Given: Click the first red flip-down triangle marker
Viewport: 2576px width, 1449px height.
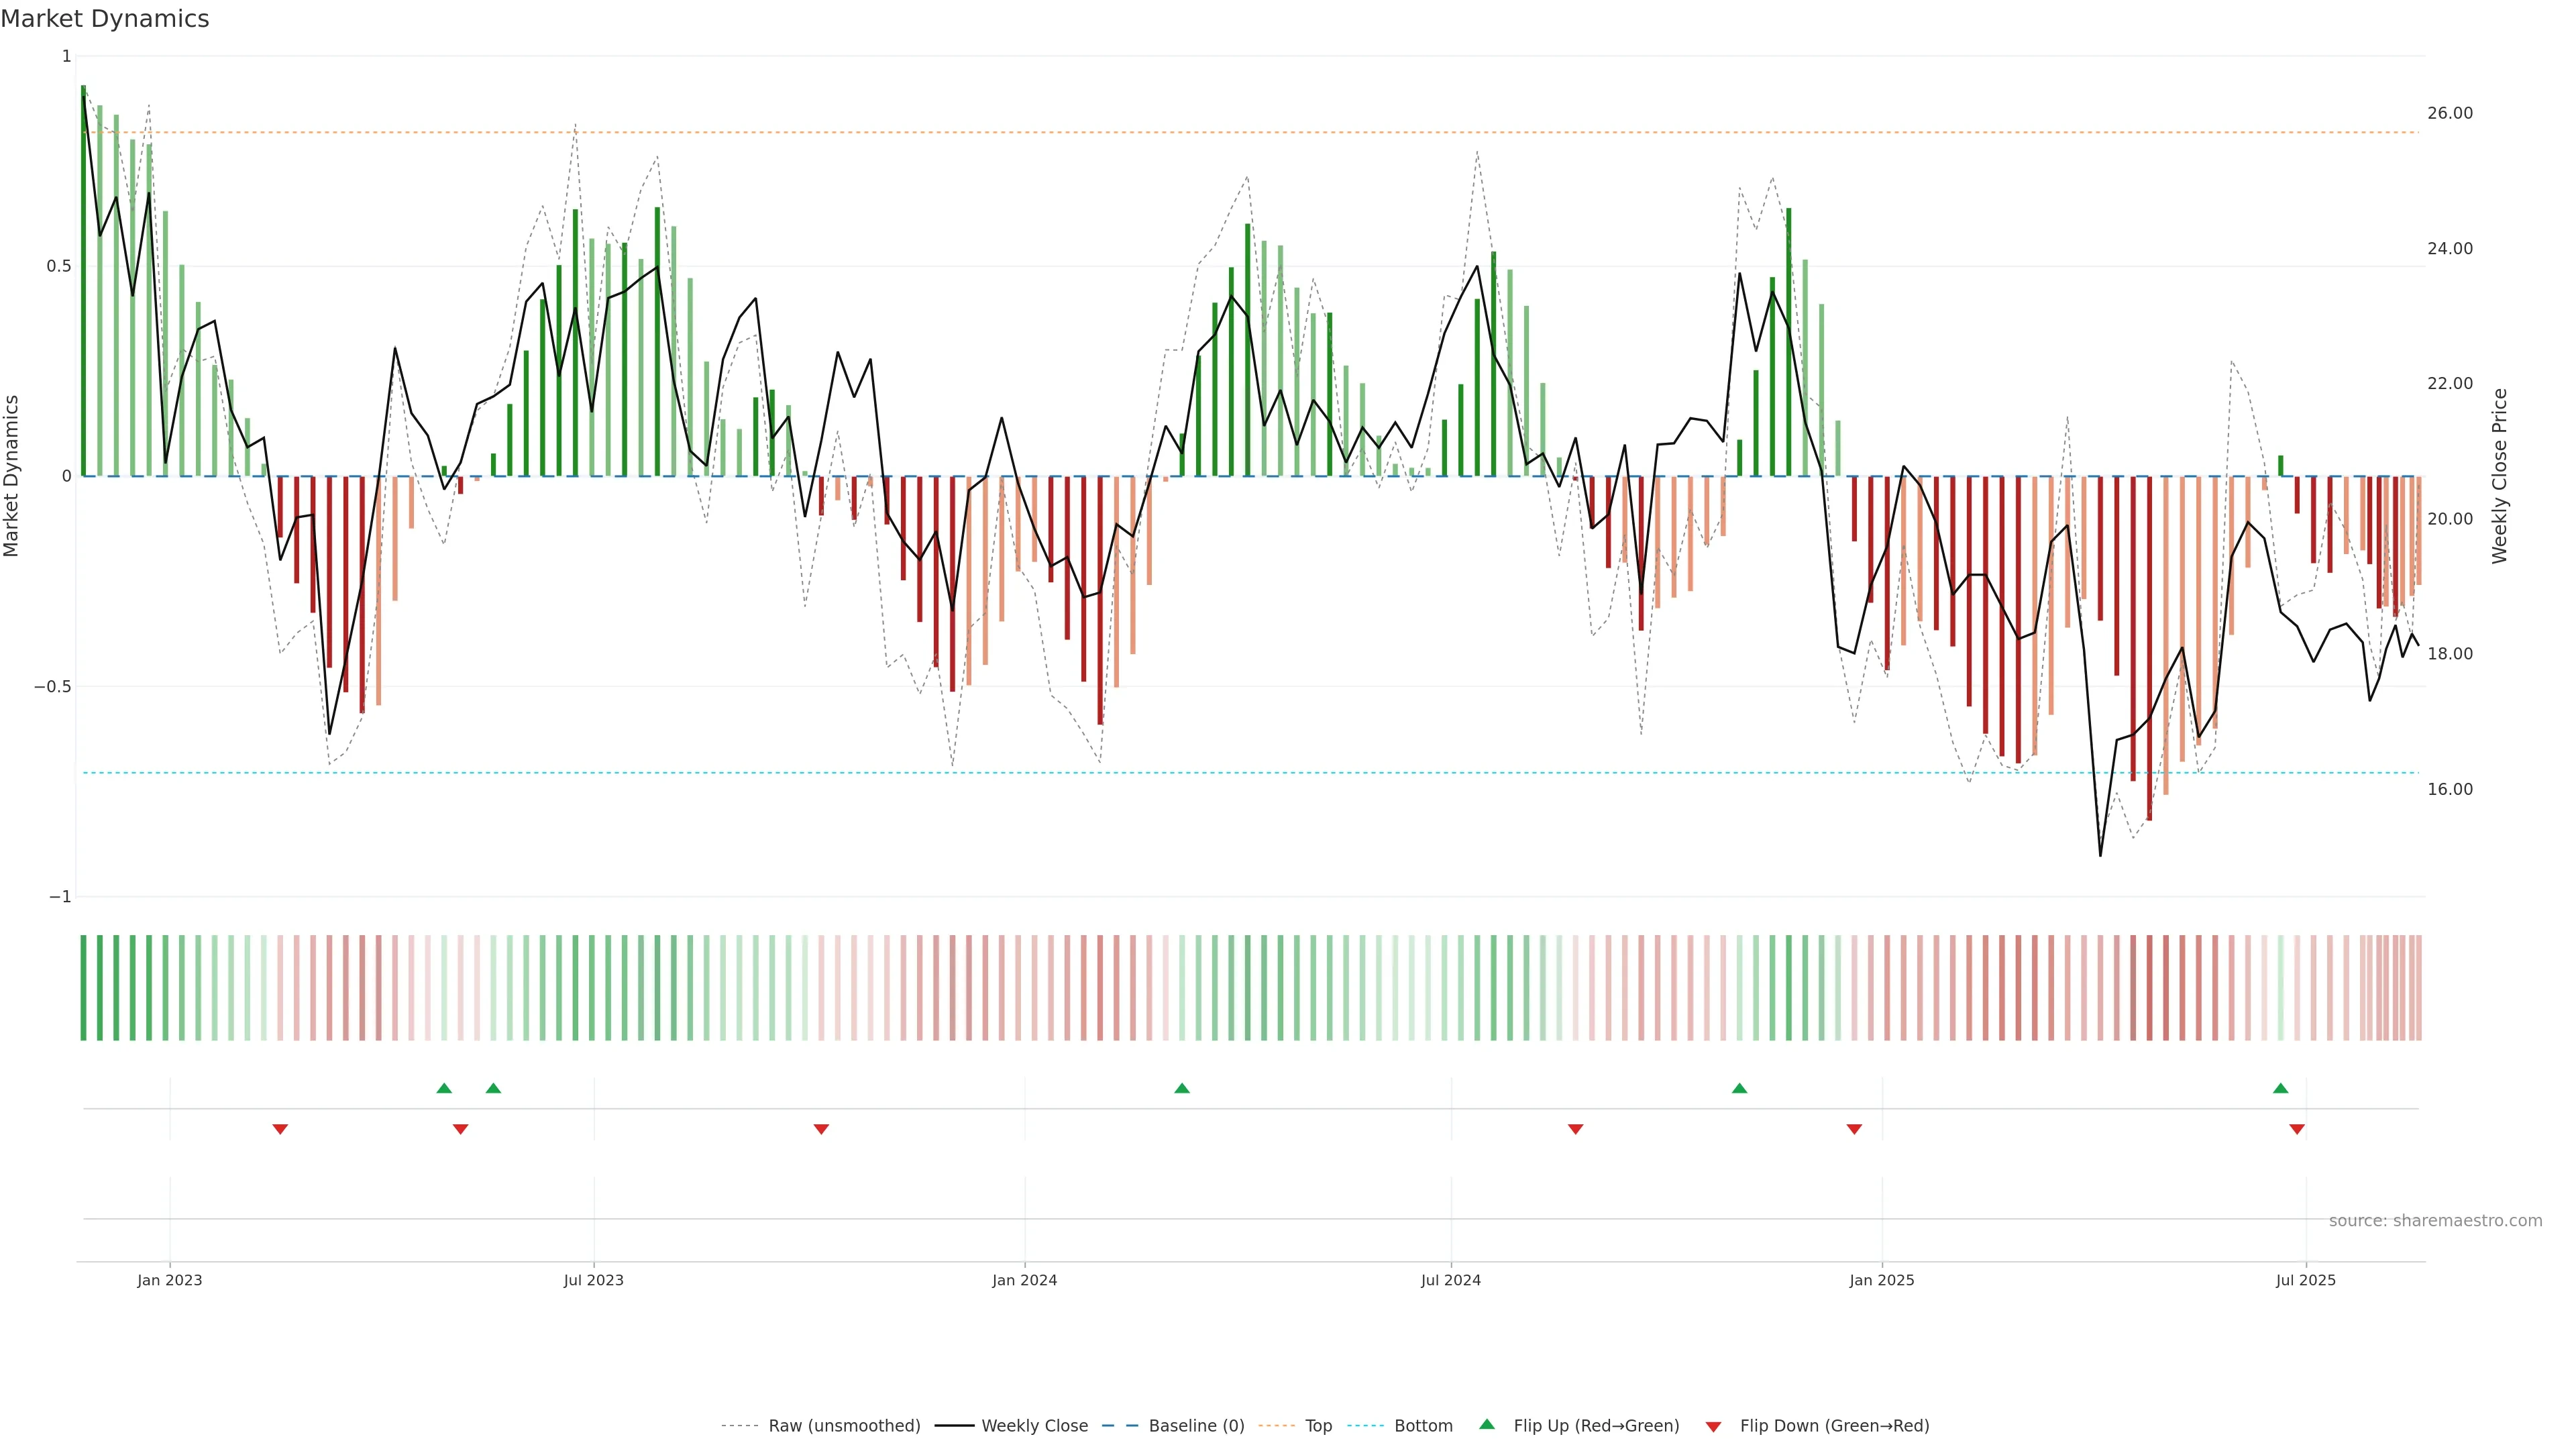Looking at the screenshot, I should pos(280,1129).
